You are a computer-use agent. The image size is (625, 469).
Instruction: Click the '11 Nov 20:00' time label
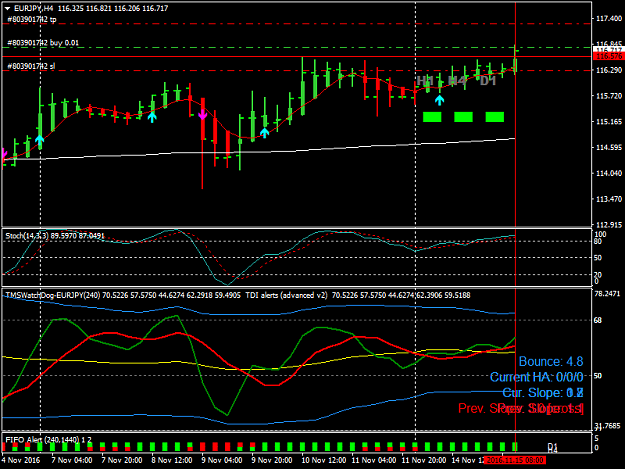(424, 460)
